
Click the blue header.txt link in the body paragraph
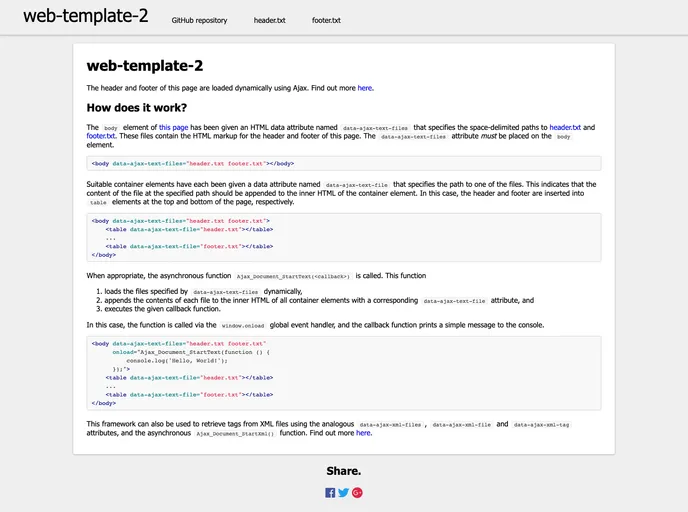click(x=565, y=128)
